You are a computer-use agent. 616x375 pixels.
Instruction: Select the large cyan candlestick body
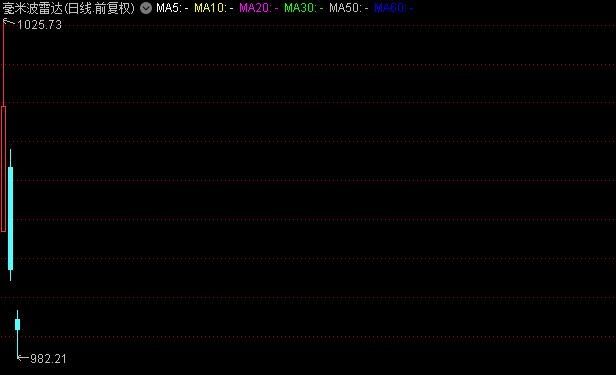[x=11, y=218]
